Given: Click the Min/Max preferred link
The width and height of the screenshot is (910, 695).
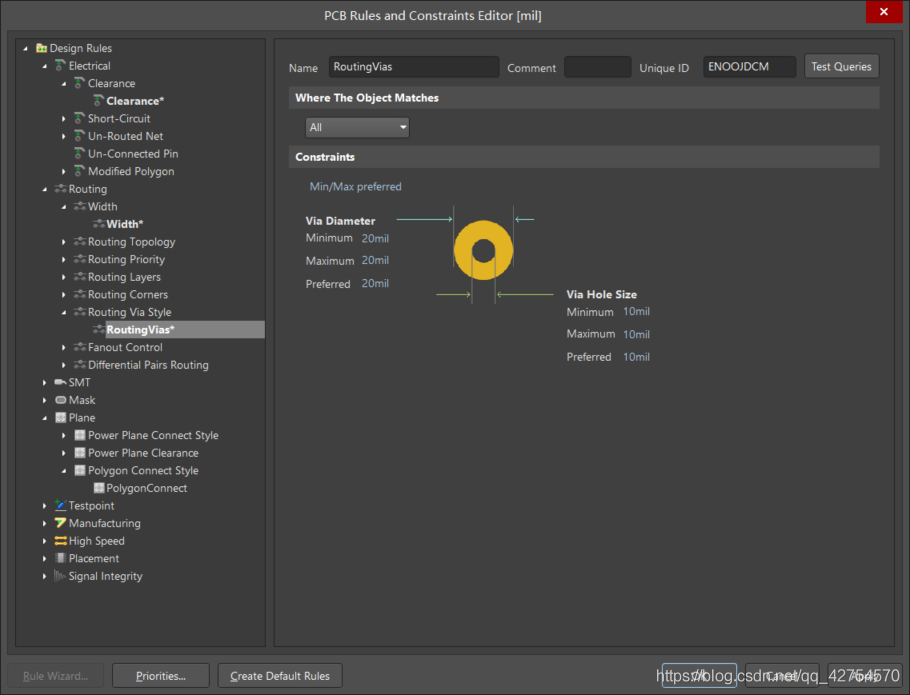Looking at the screenshot, I should (x=355, y=186).
